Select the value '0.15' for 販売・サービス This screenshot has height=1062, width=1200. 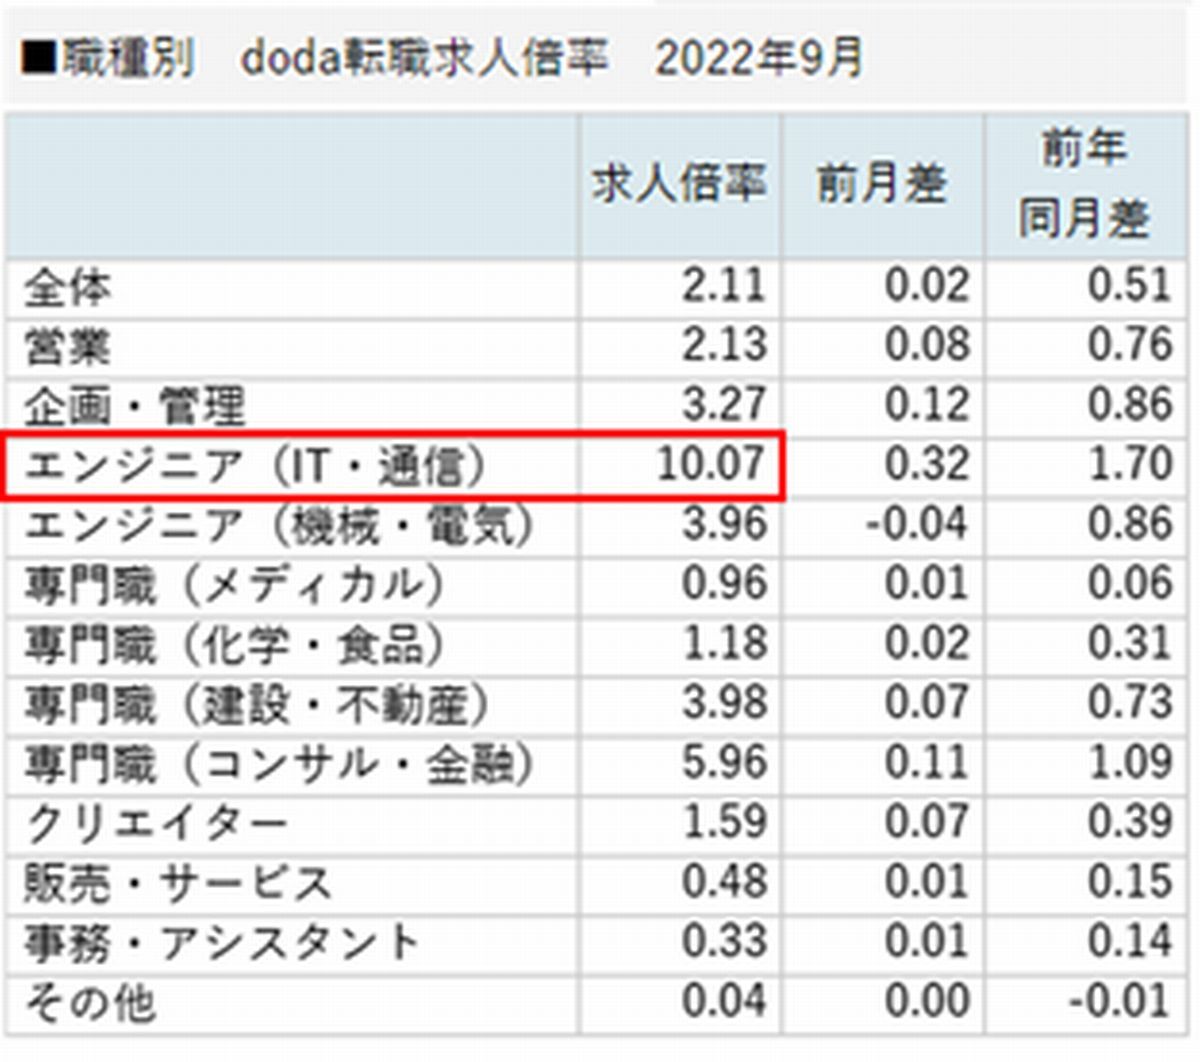pyautogui.click(x=1130, y=881)
